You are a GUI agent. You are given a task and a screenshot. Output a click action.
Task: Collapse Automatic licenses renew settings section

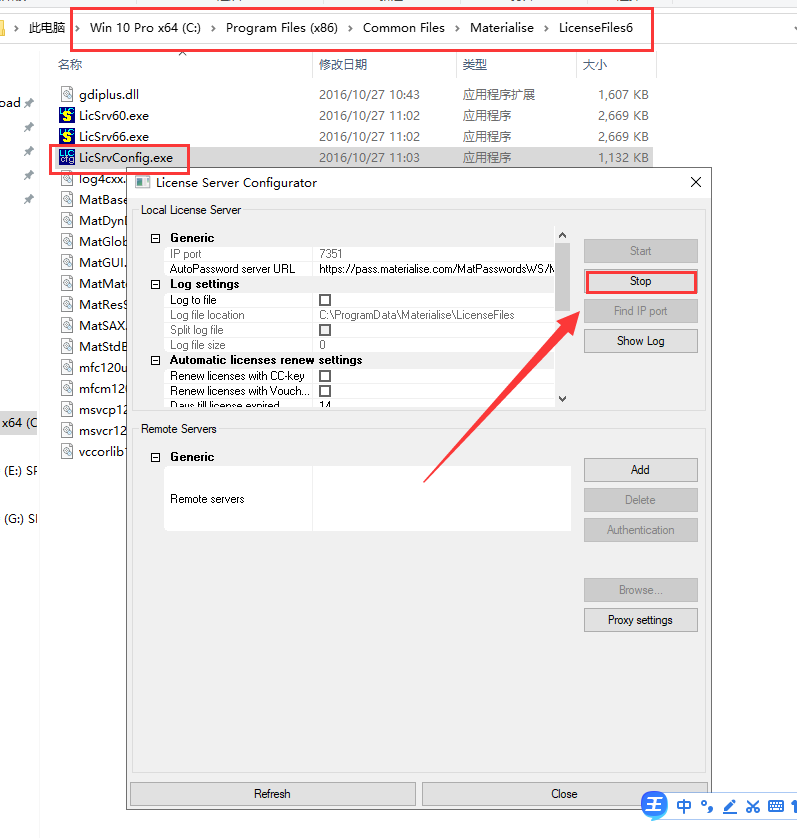click(156, 360)
